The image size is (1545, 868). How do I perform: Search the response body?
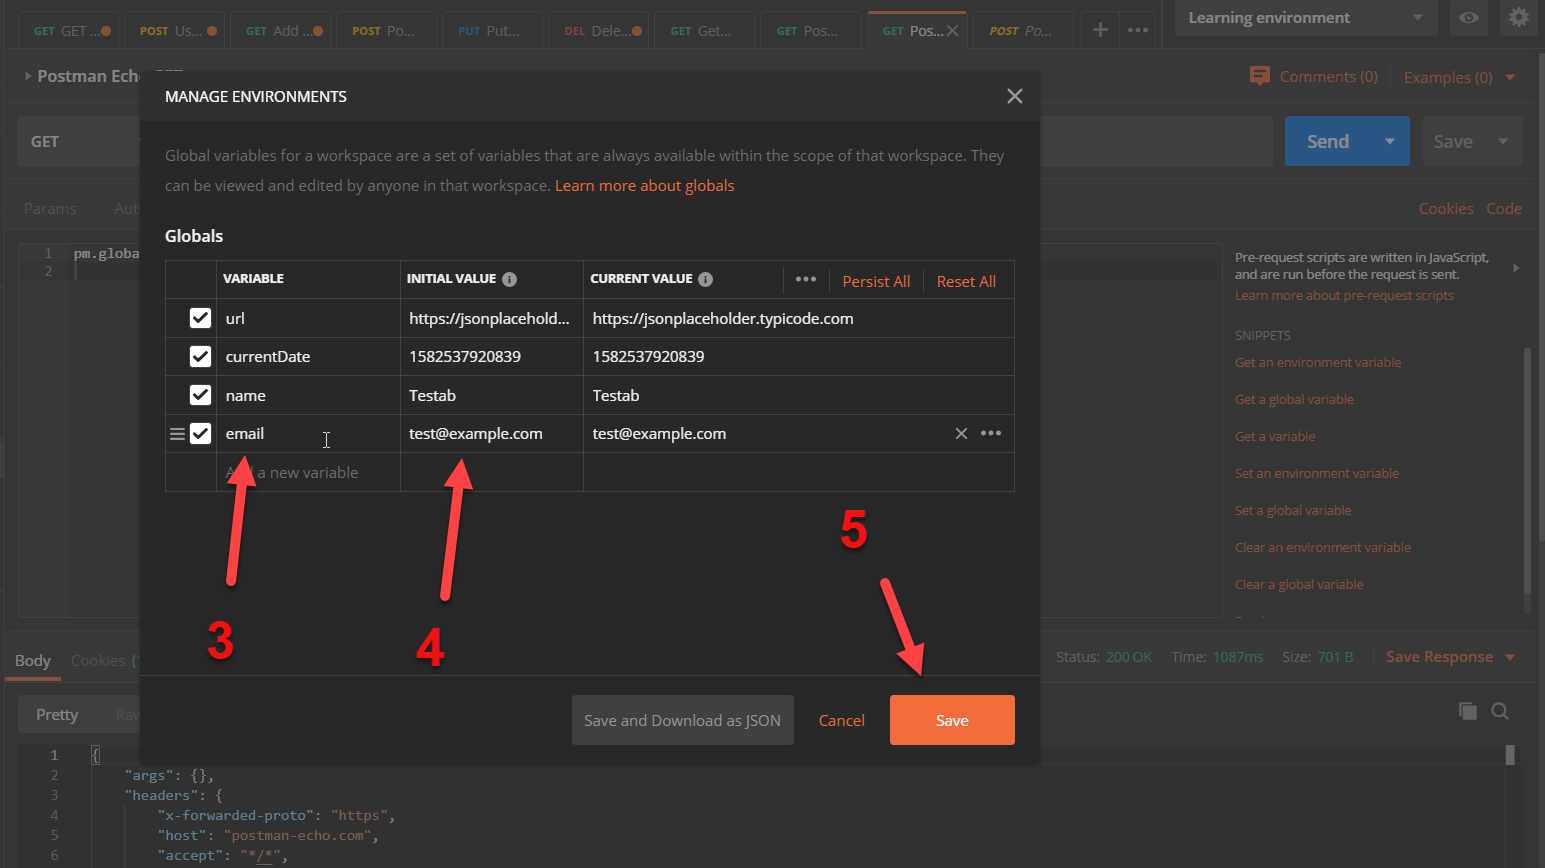[1500, 711]
